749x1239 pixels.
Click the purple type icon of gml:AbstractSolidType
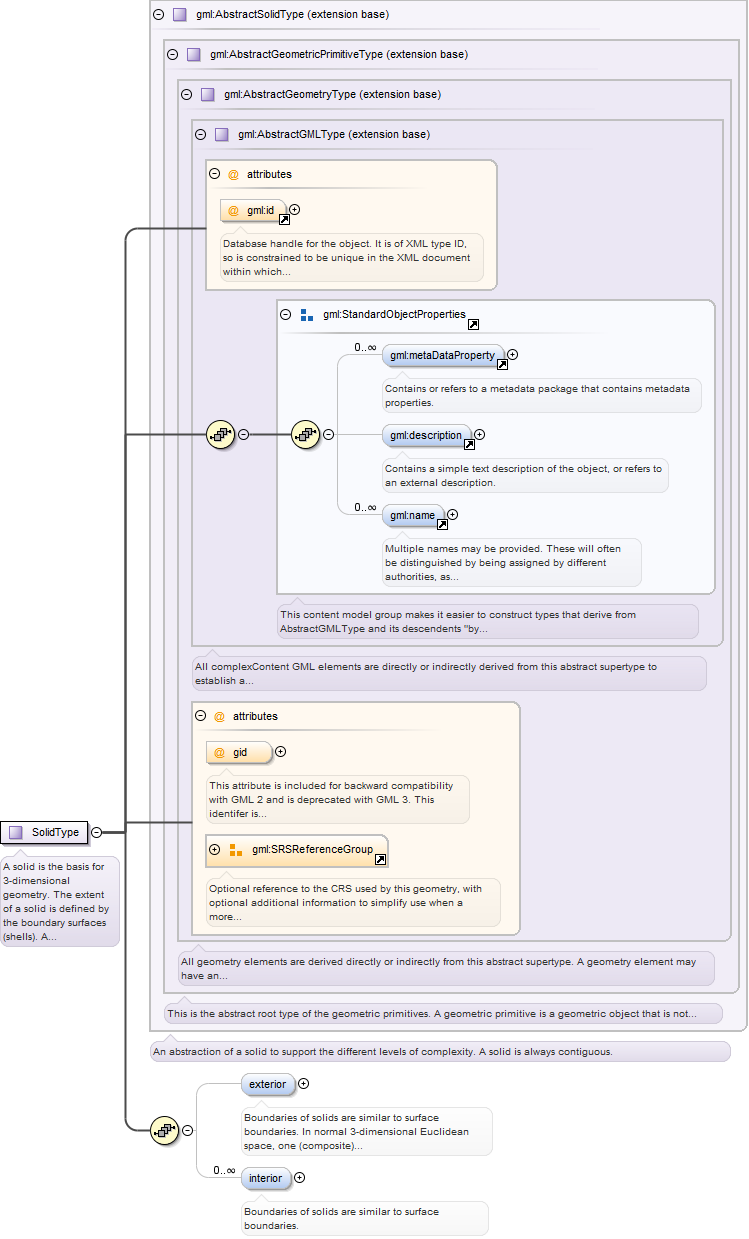tap(180, 15)
